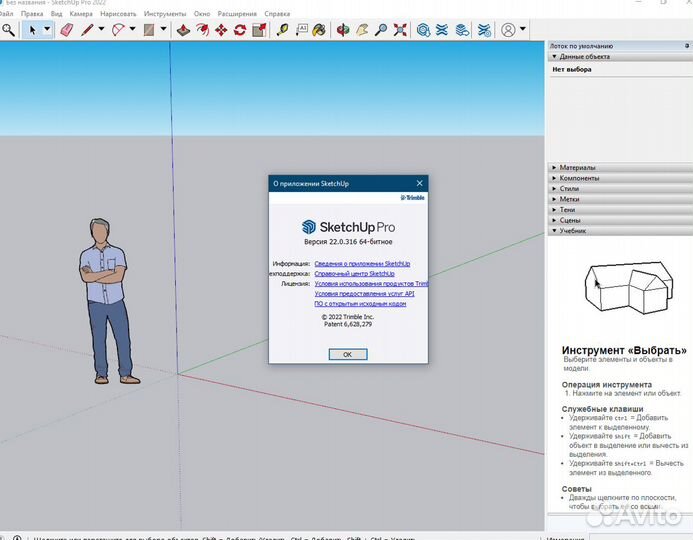The width and height of the screenshot is (693, 540).
Task: Collapse the Учебник panel
Action: tap(620, 231)
